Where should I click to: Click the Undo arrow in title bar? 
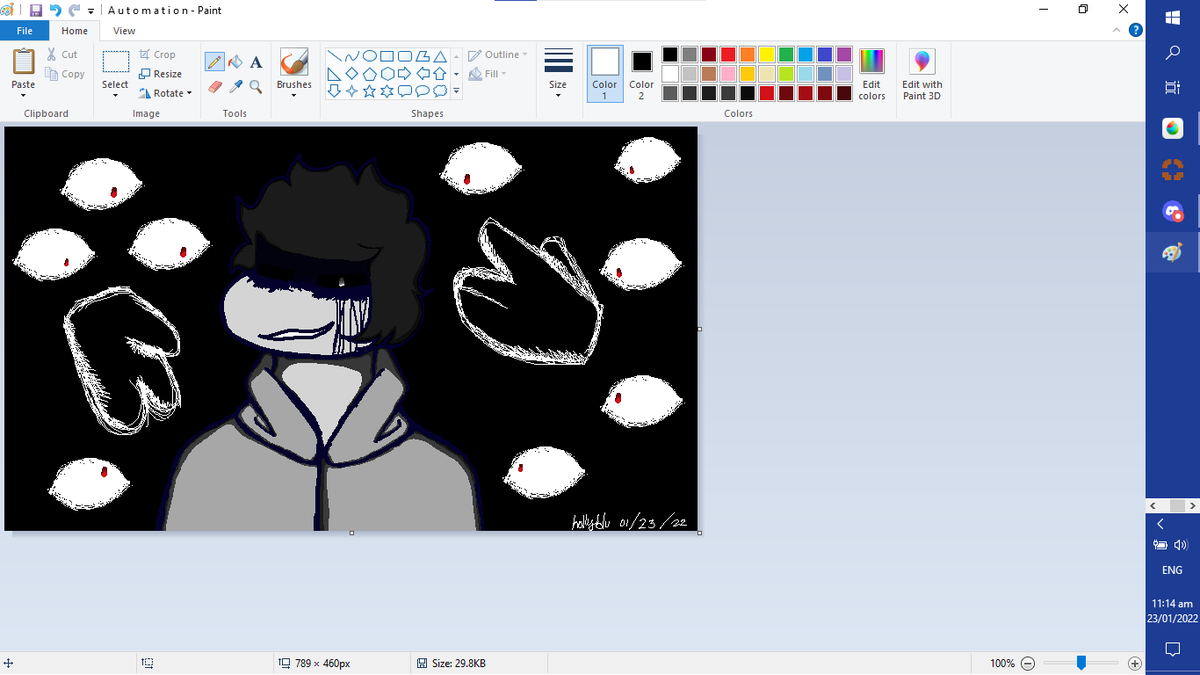click(56, 10)
